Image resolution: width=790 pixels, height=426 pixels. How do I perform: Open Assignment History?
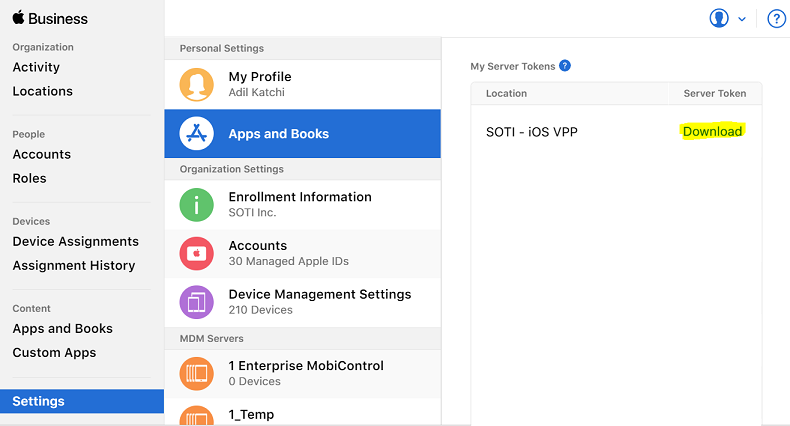[x=73, y=265]
